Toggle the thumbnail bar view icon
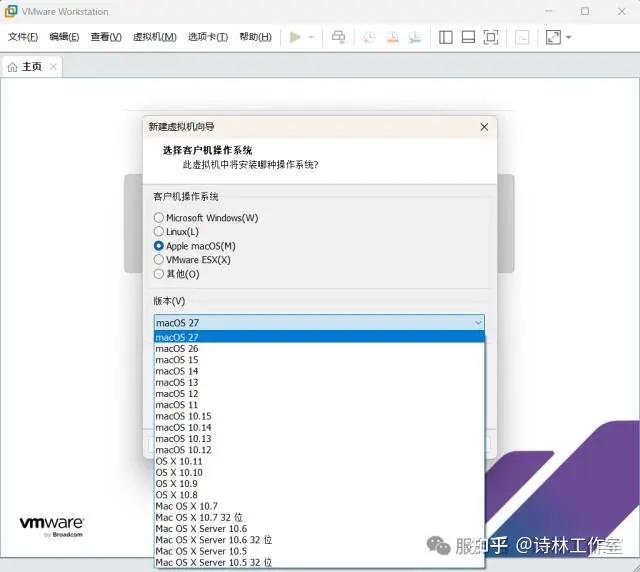 point(468,37)
